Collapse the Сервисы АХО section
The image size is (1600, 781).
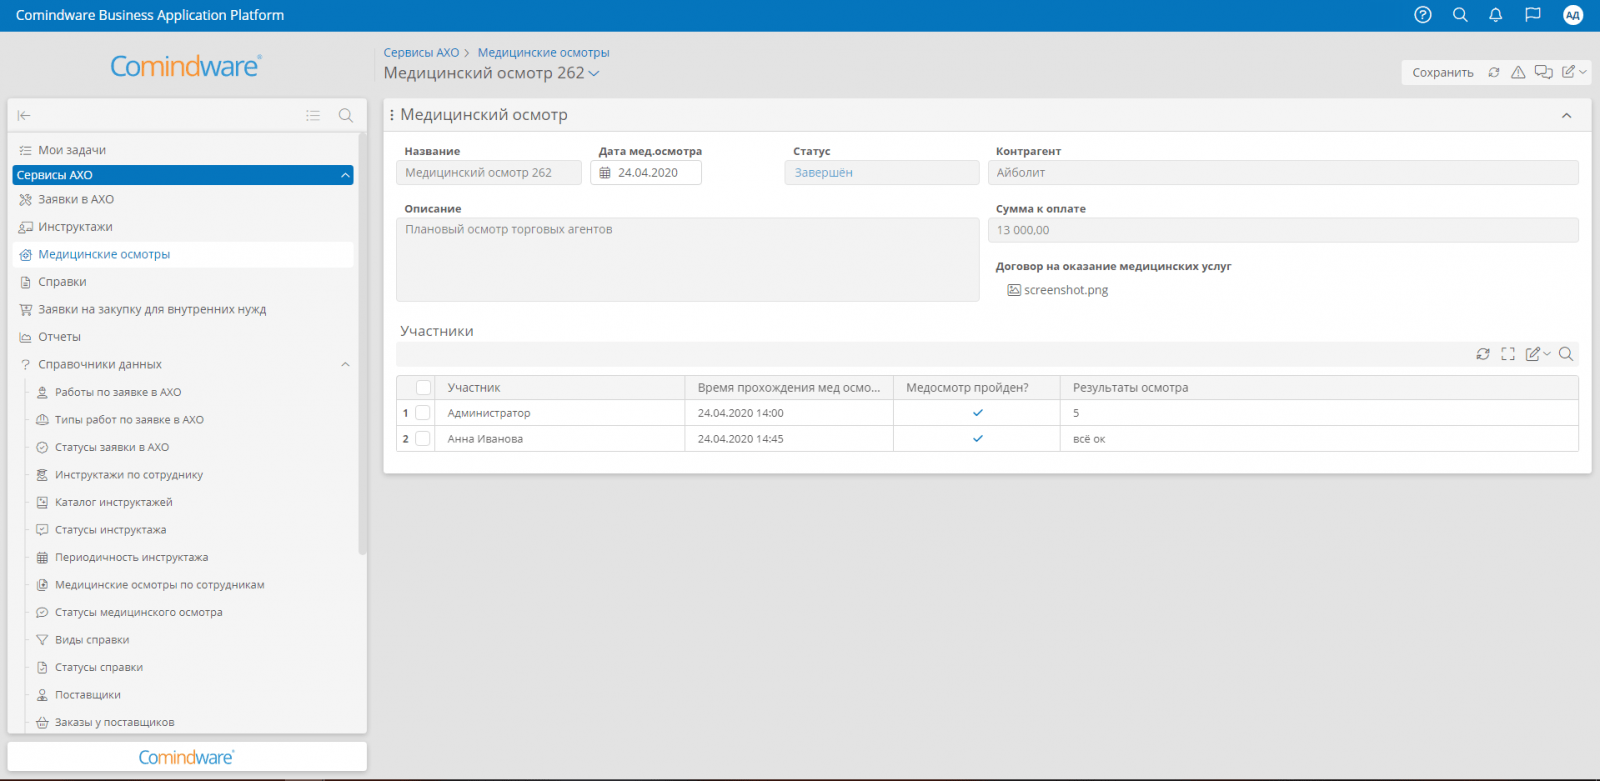click(345, 175)
